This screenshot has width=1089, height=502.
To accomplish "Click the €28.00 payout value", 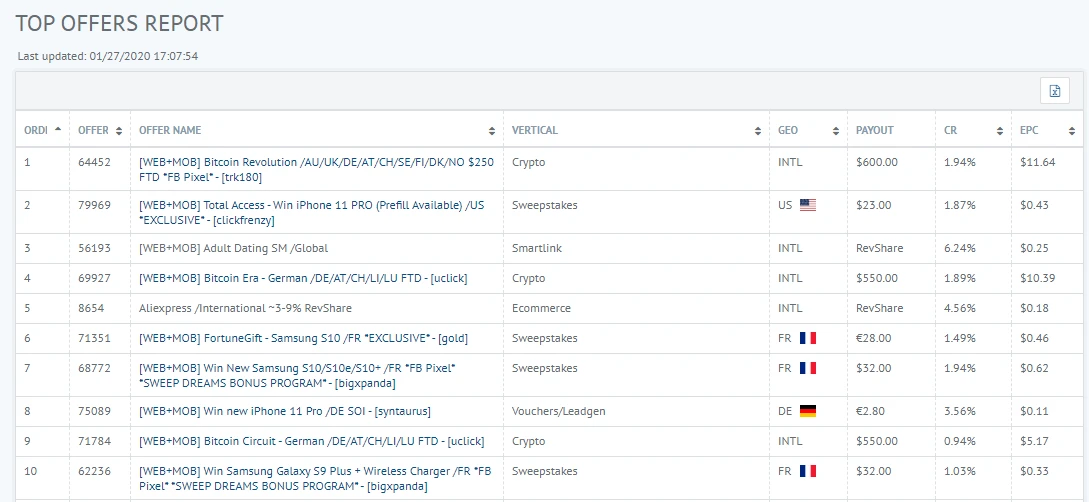I will pos(874,338).
